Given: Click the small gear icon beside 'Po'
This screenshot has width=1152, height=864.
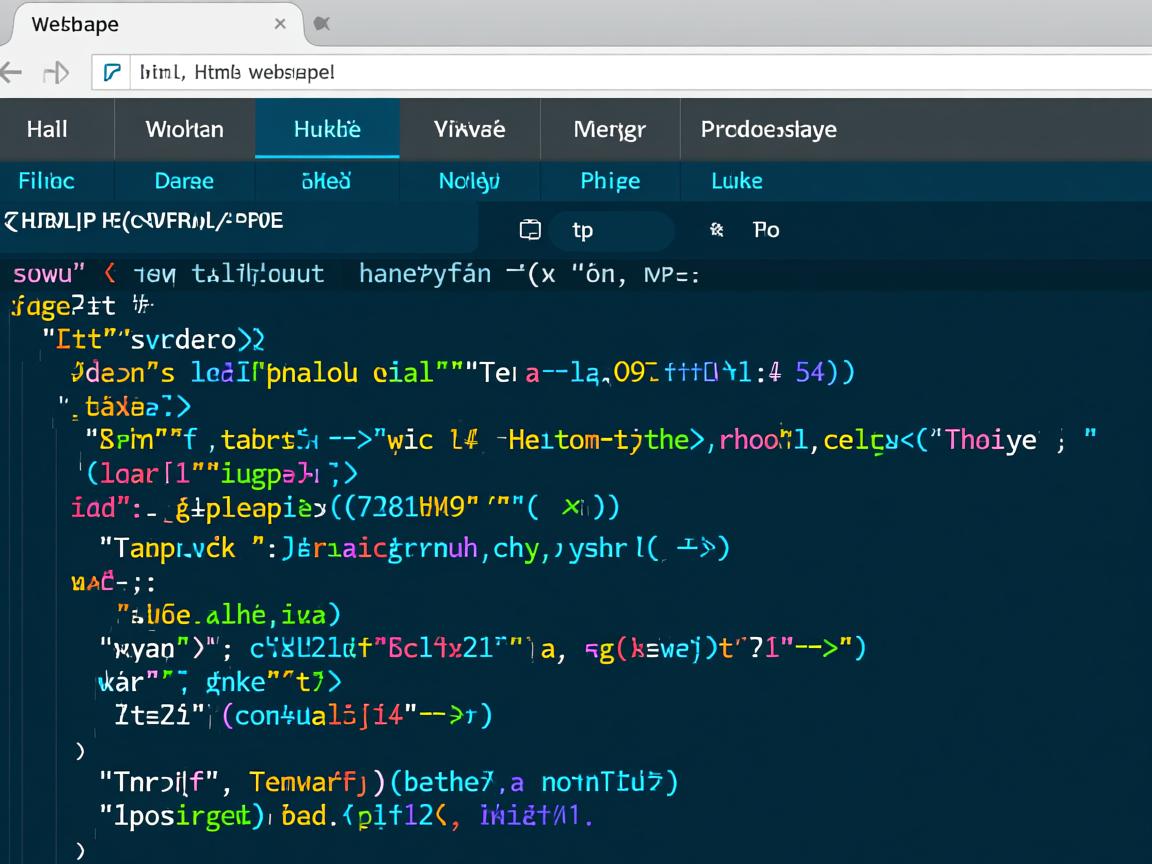Looking at the screenshot, I should click(716, 230).
